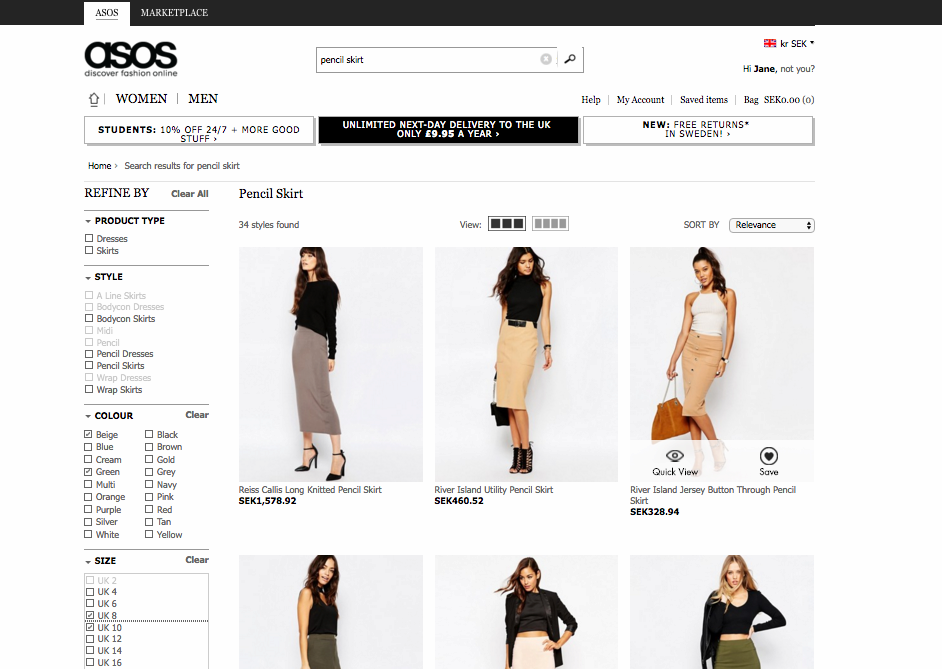Select the UK 12 size checkbox
942x669 pixels.
[x=90, y=638]
